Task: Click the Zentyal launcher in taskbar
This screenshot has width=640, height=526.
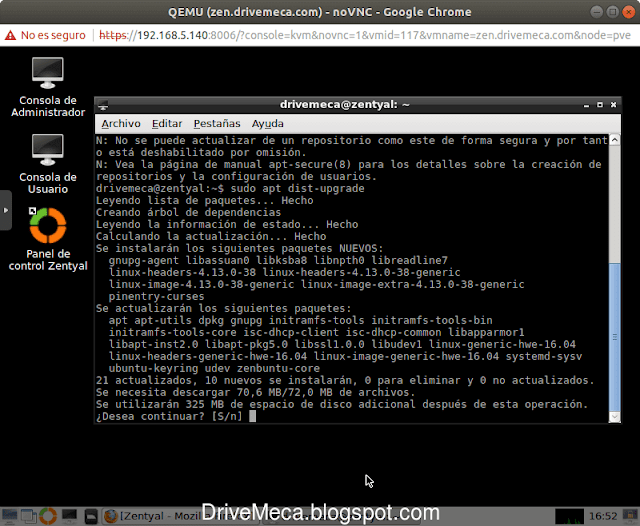Action: pos(48,516)
